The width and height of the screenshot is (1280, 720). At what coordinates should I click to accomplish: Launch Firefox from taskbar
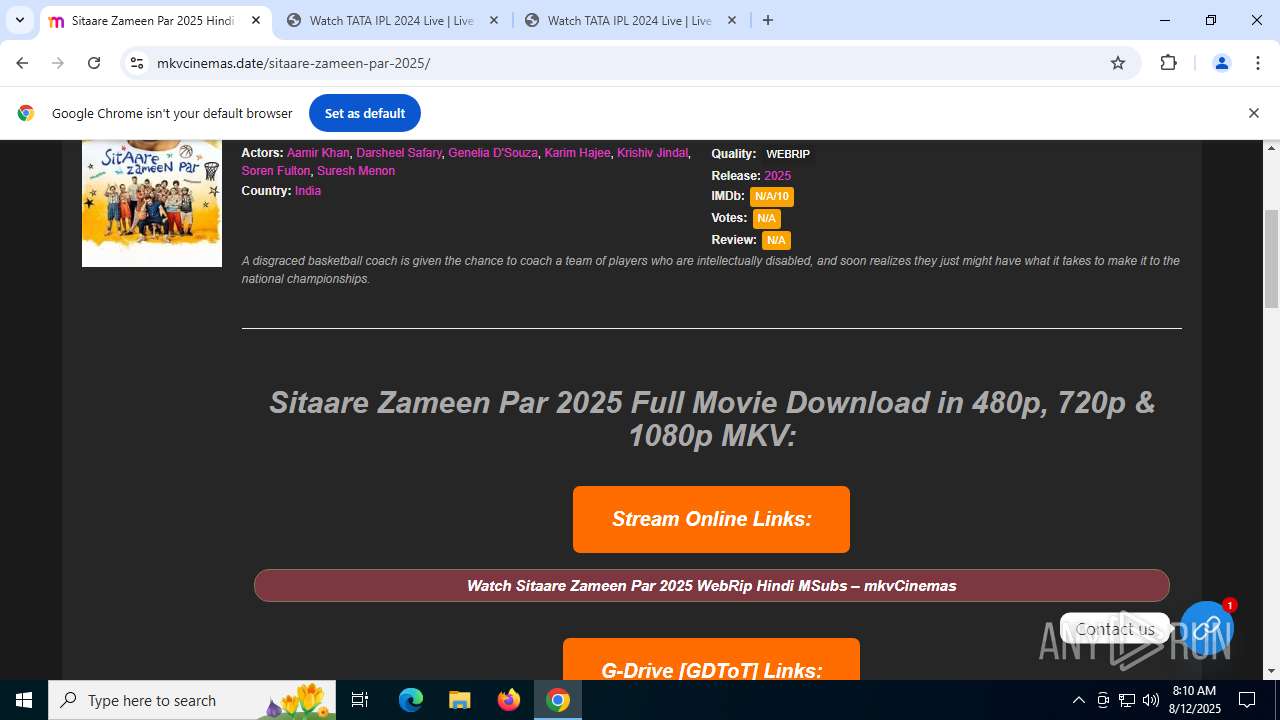[x=509, y=700]
